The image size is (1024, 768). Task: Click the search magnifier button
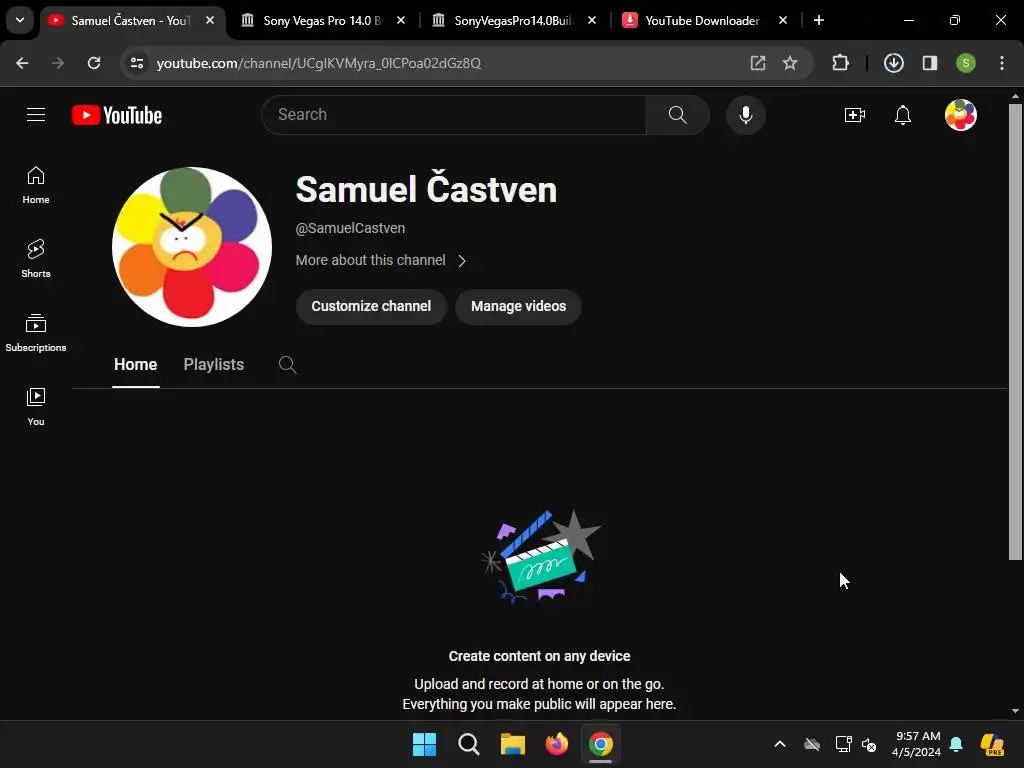(677, 115)
